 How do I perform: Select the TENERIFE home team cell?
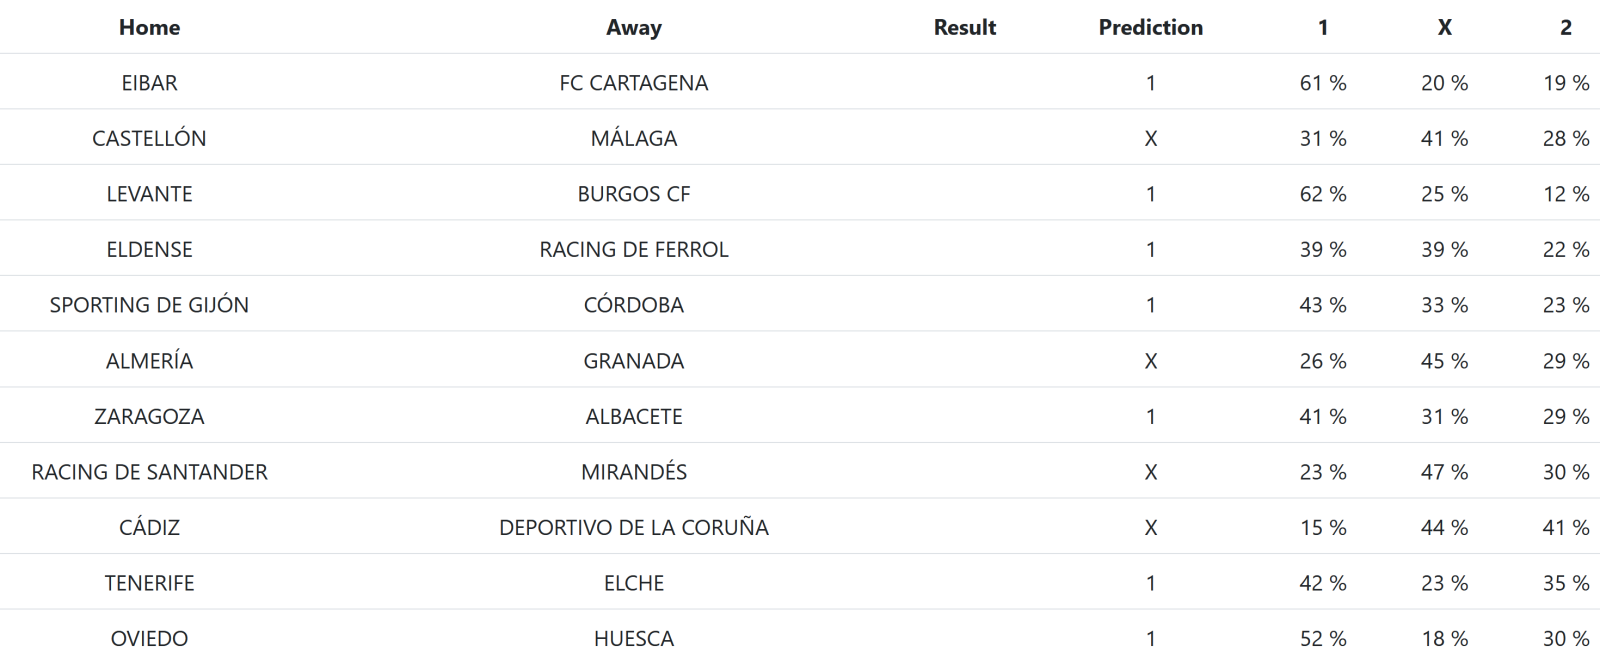(x=149, y=583)
